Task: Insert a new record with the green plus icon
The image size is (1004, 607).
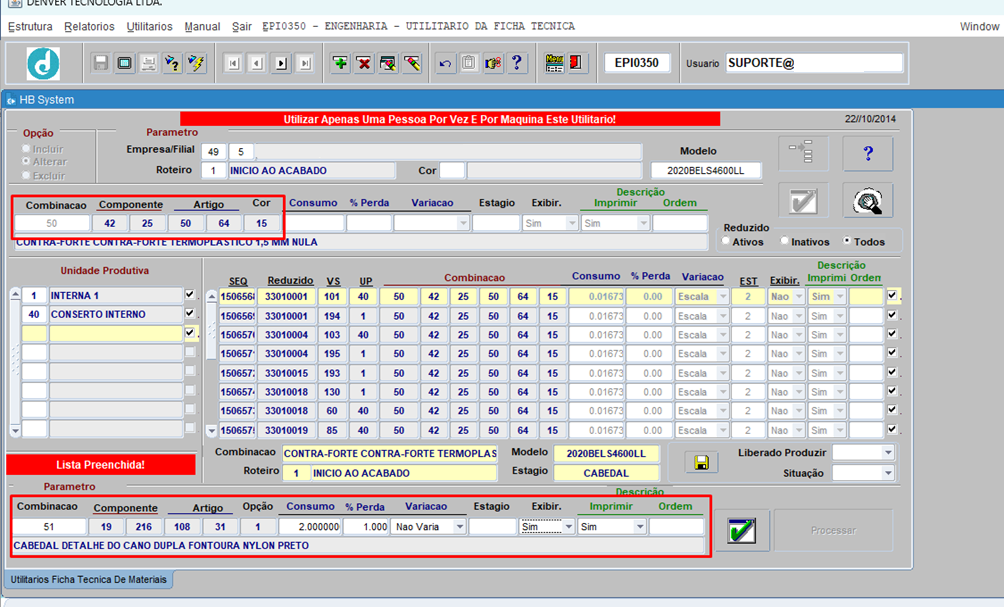Action: point(340,63)
